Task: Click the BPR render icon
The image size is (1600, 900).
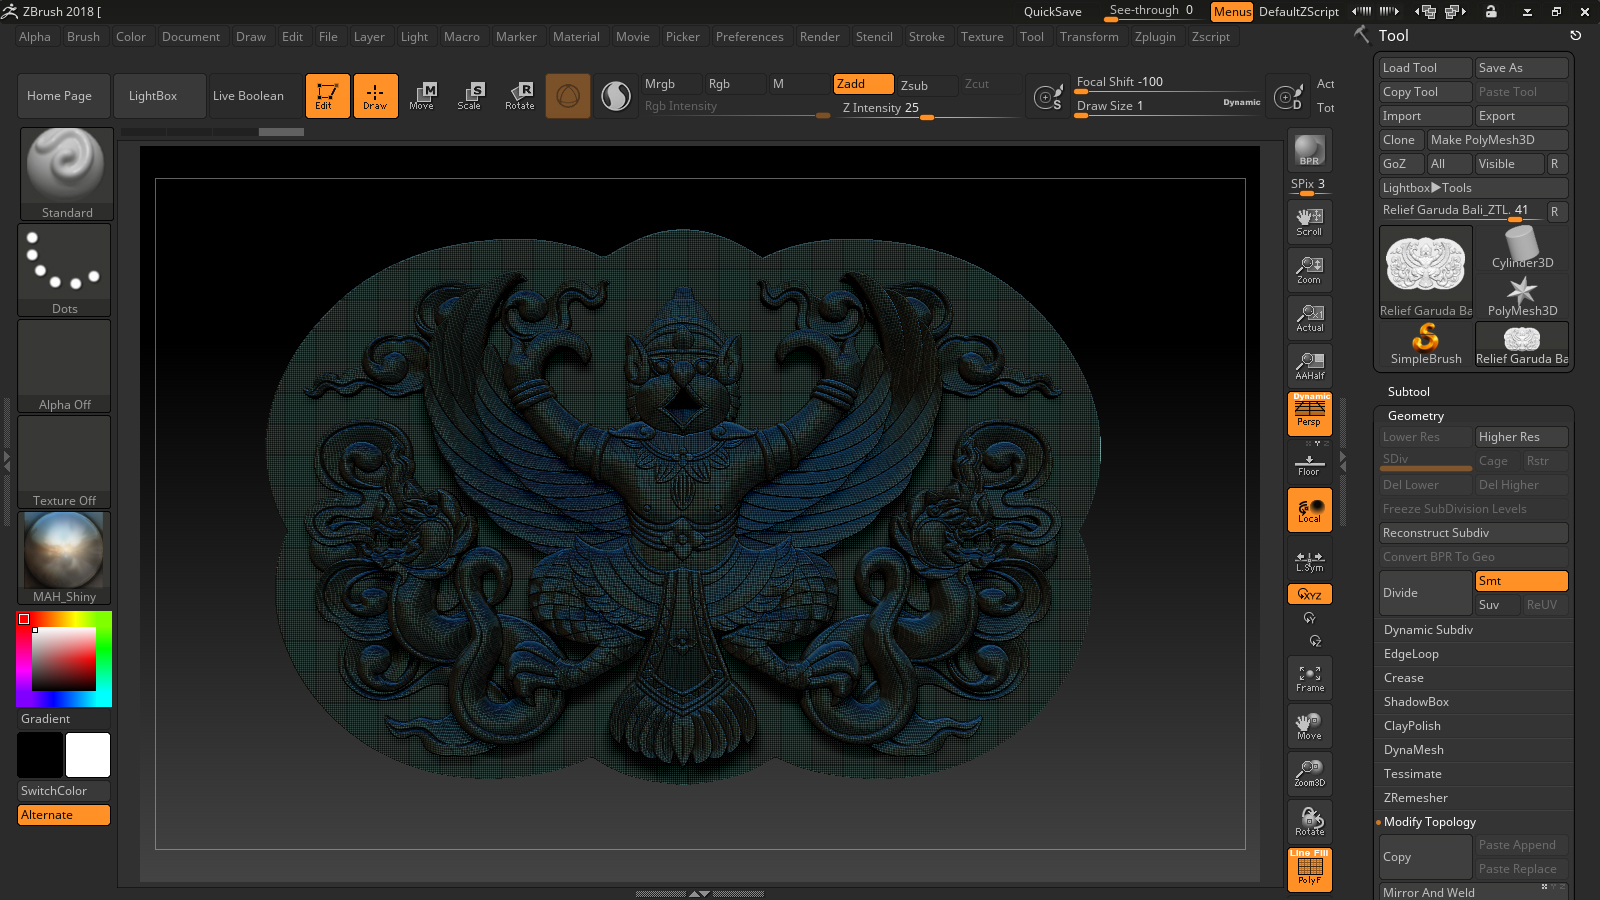Action: pyautogui.click(x=1309, y=150)
